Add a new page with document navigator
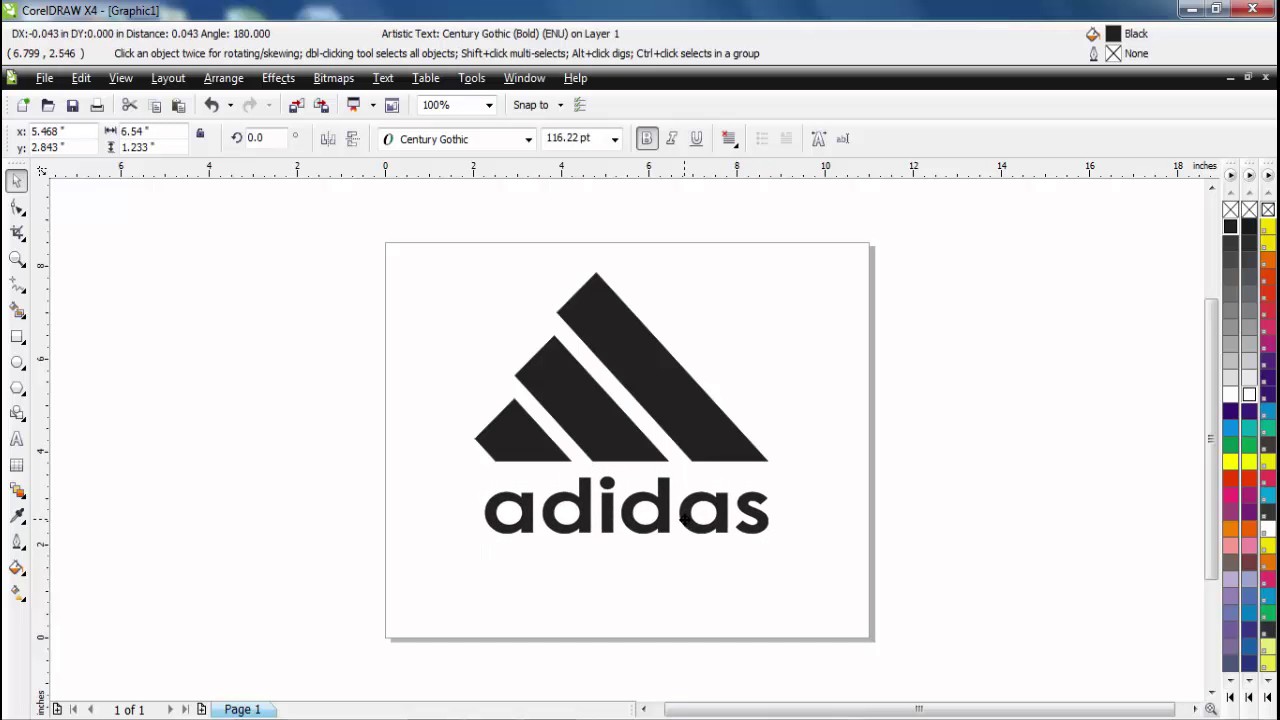 (x=201, y=709)
